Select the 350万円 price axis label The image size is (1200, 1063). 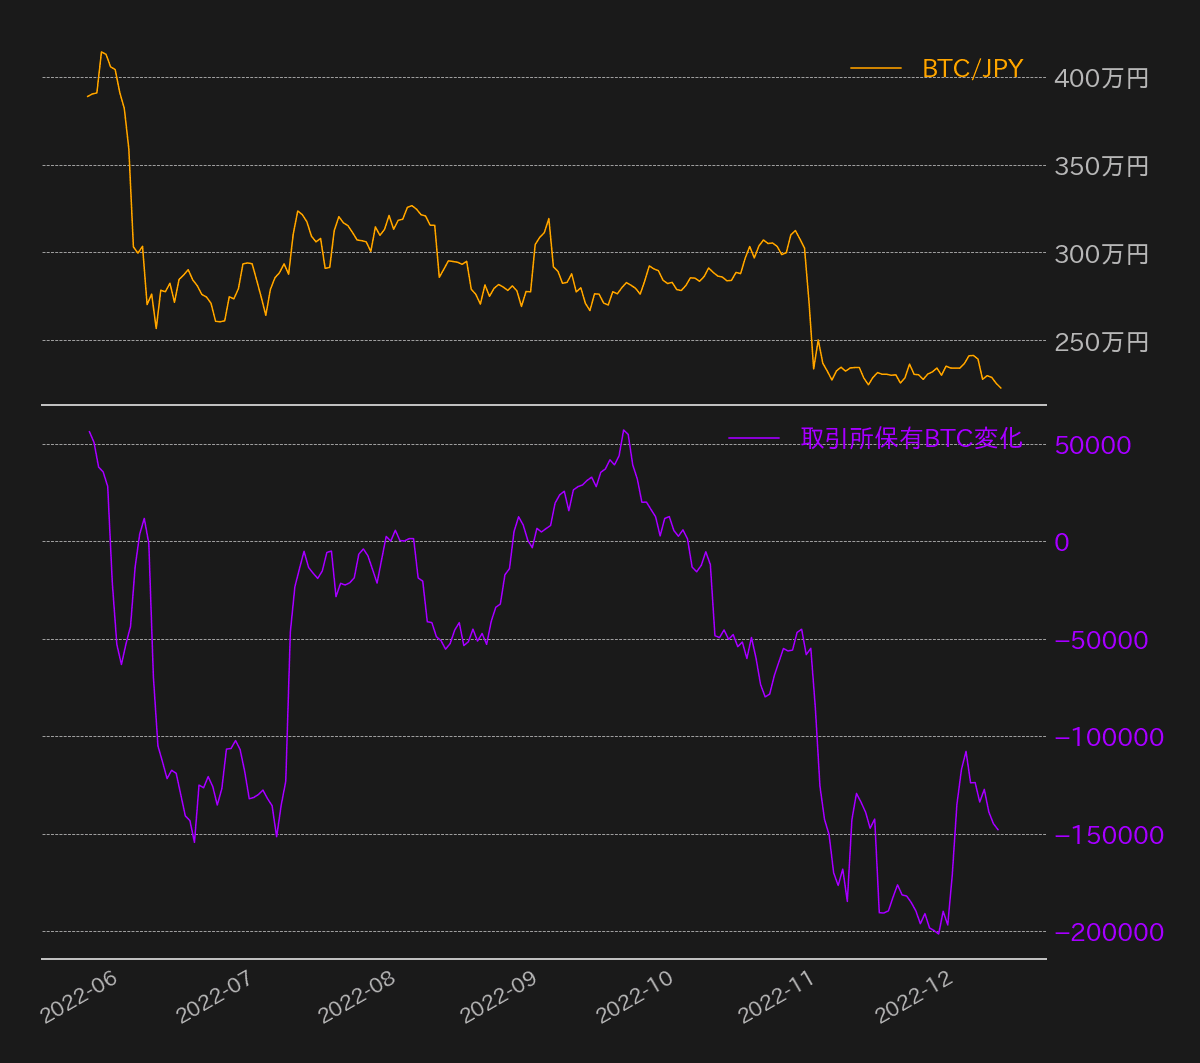[1101, 166]
